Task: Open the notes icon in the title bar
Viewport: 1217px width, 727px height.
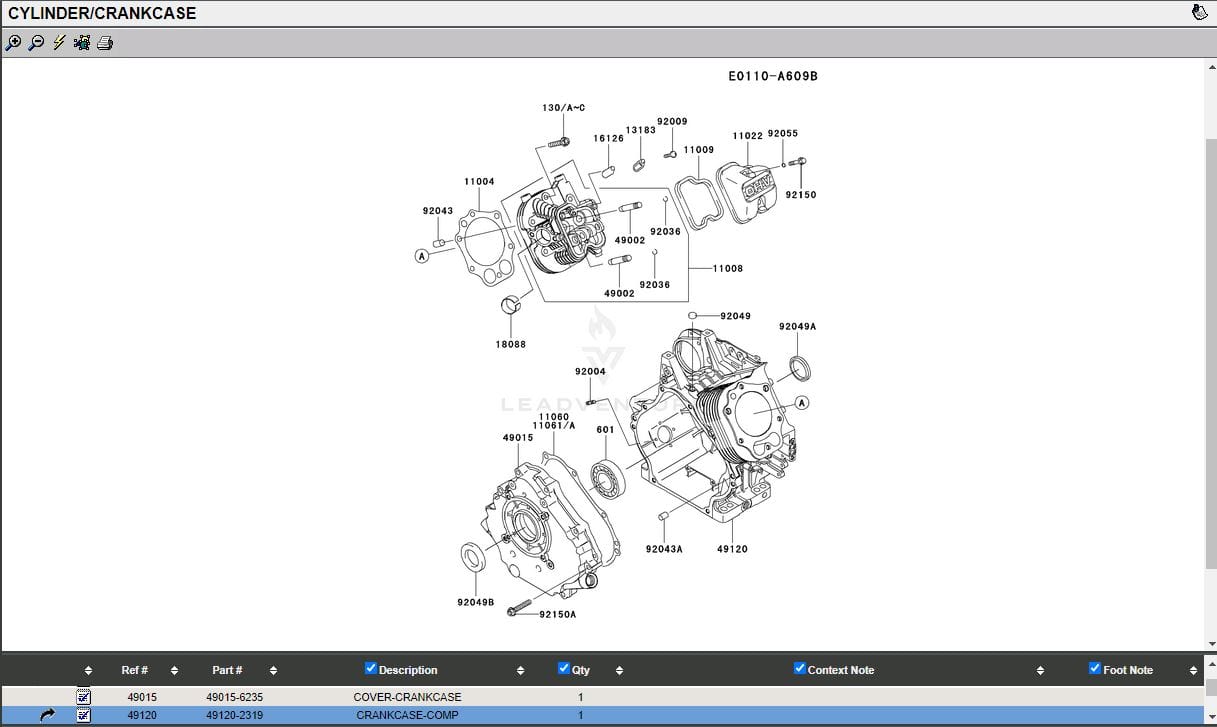Action: (x=1199, y=13)
